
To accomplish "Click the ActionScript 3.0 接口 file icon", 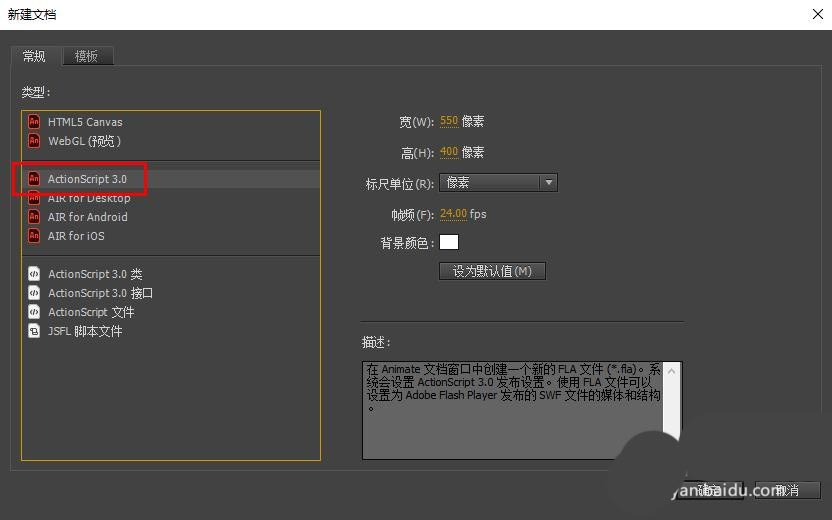I will [34, 293].
